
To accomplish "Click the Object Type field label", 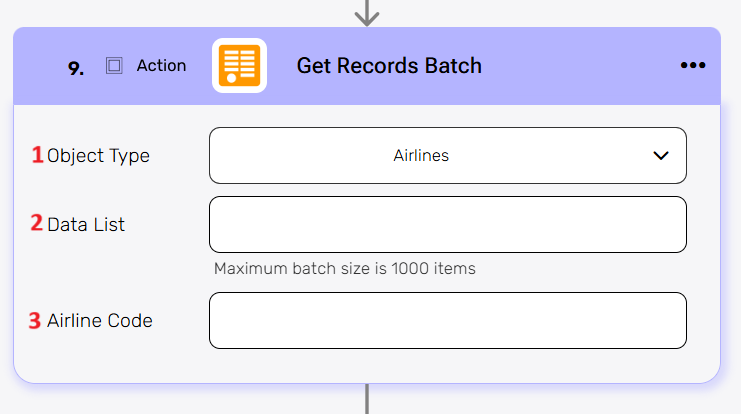I will 98,156.
